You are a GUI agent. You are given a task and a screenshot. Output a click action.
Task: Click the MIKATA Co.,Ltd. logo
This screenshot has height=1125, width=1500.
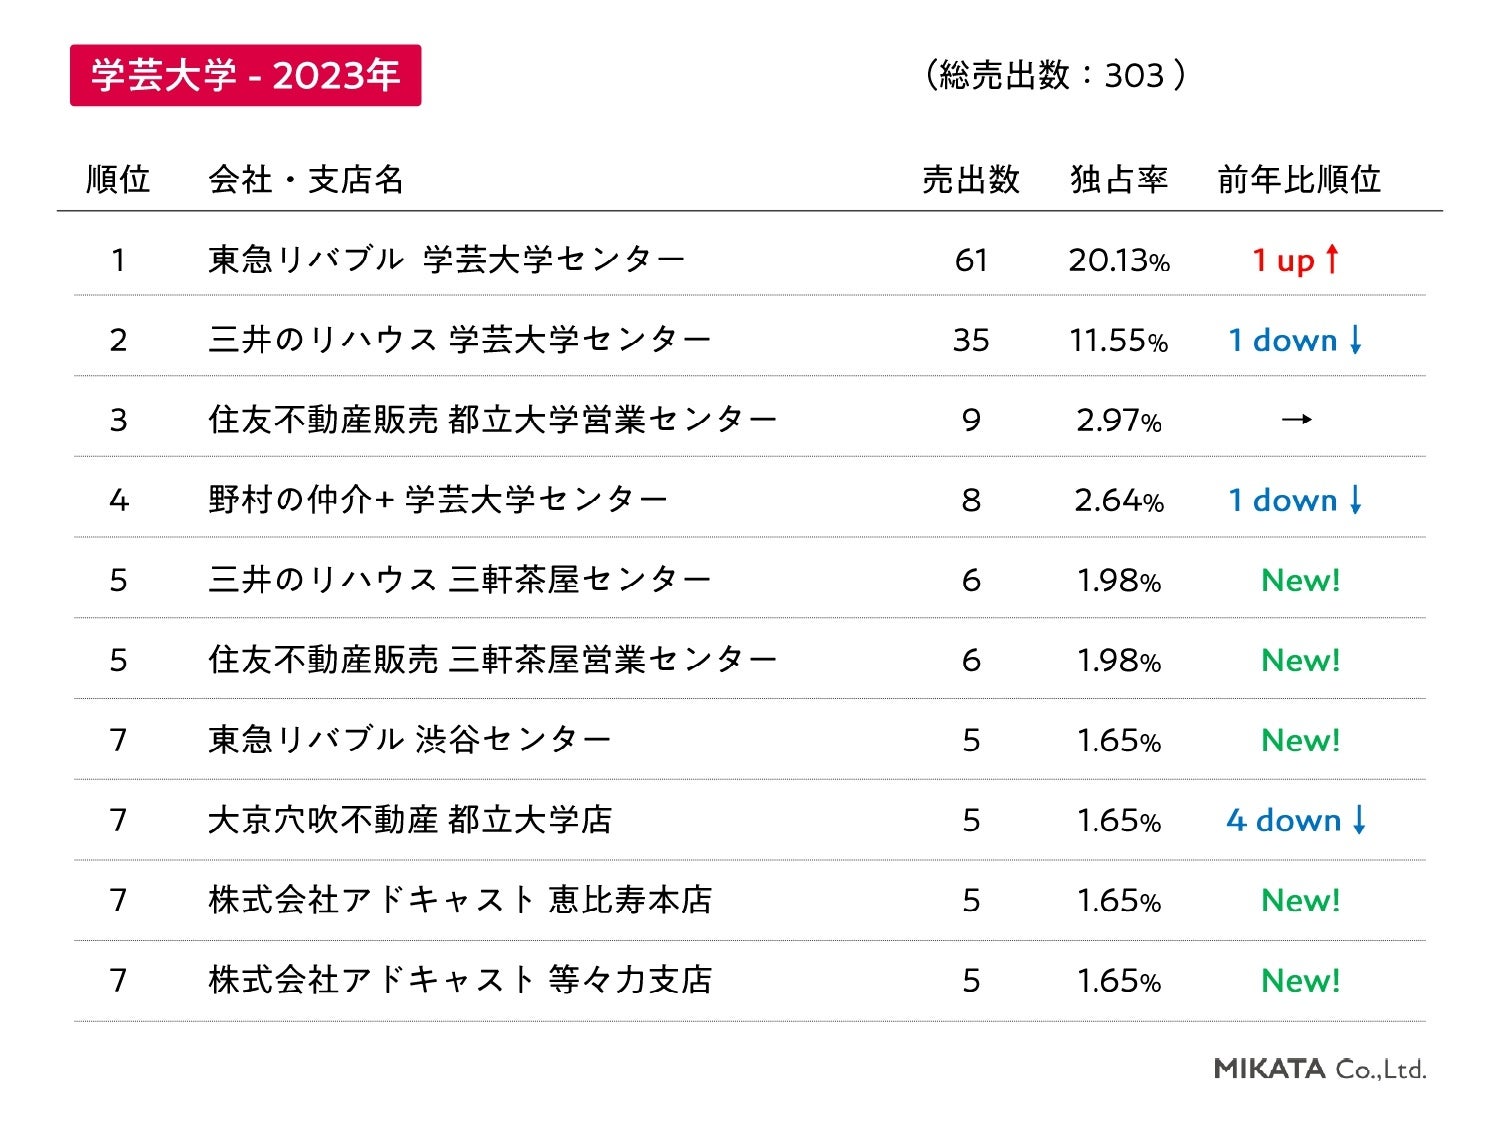click(1320, 1068)
